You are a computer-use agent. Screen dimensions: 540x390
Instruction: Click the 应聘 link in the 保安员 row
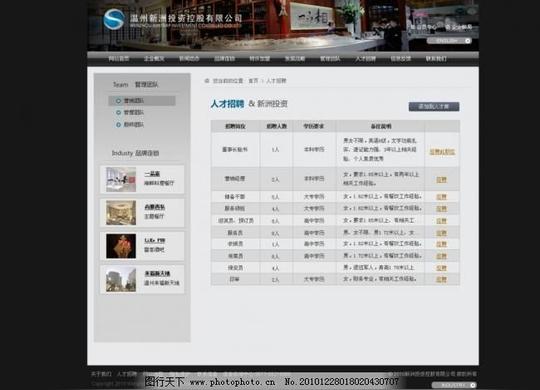(x=442, y=268)
